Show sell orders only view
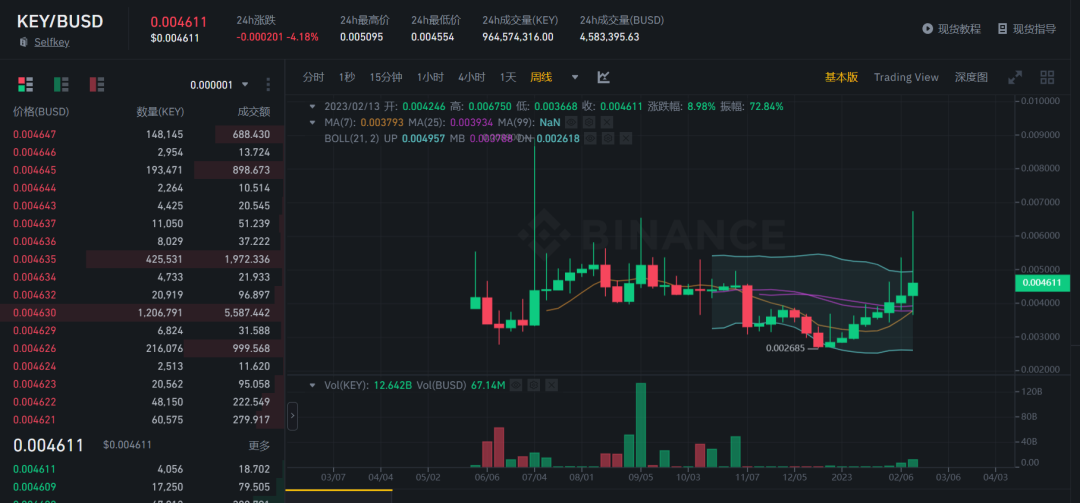This screenshot has height=503, width=1080. point(97,85)
